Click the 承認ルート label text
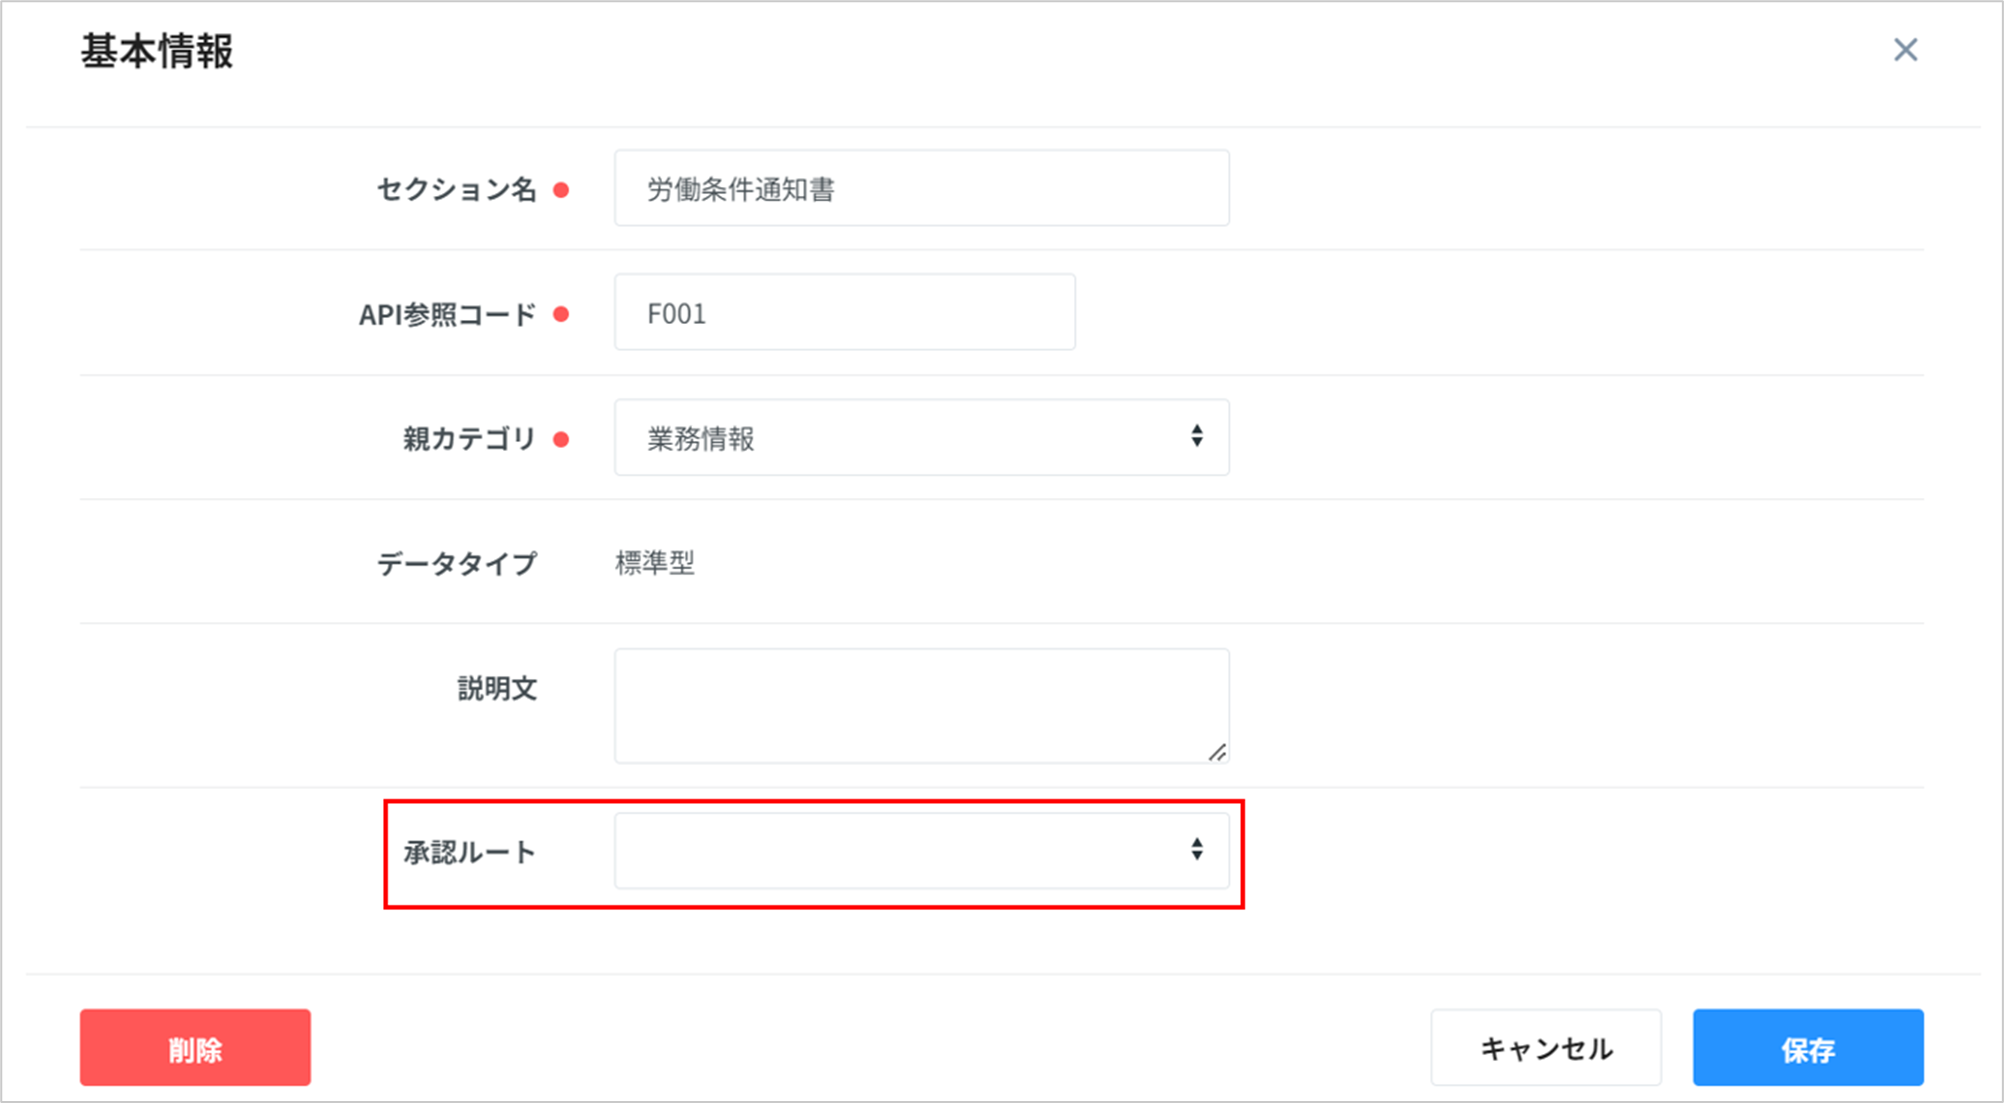The height and width of the screenshot is (1103, 2004). click(469, 852)
